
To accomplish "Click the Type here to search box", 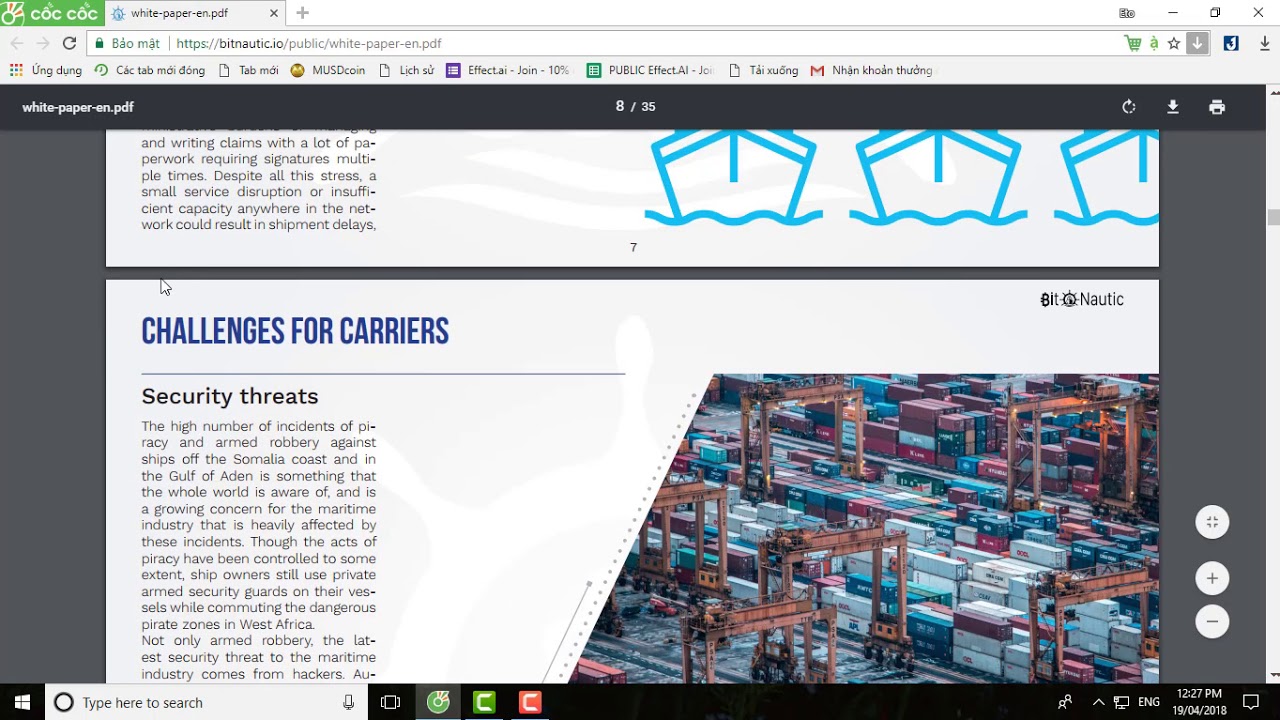I will click(205, 702).
